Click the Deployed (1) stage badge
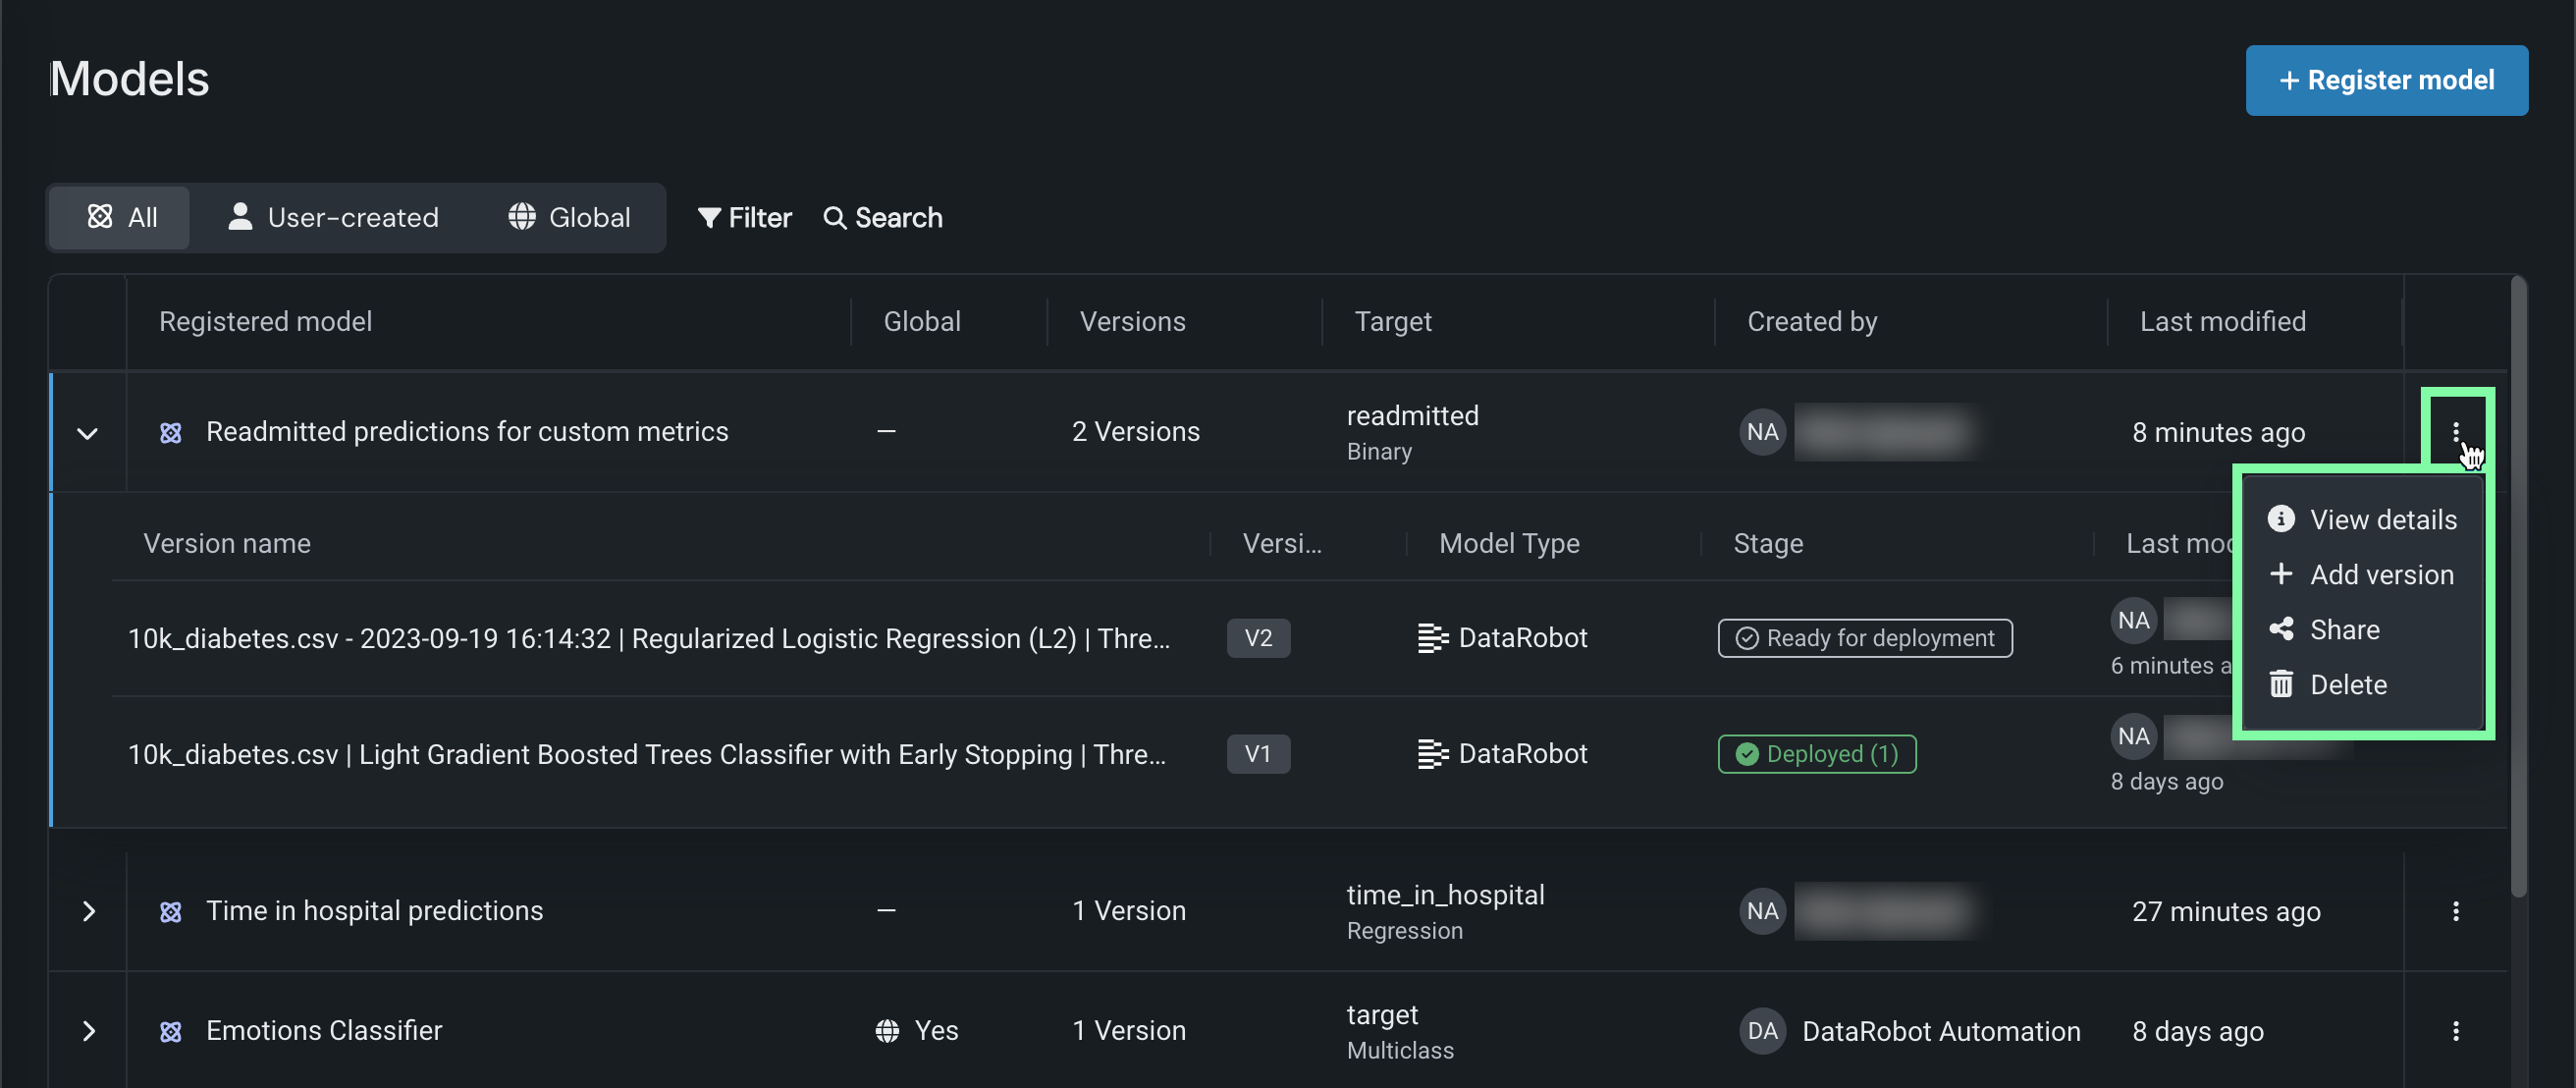The width and height of the screenshot is (2576, 1088). point(1816,754)
